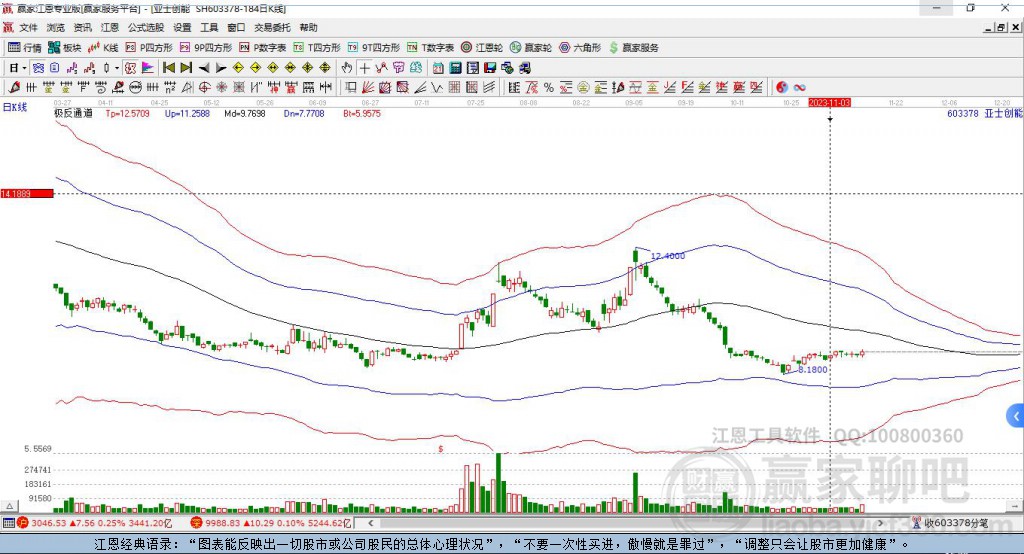Screen dimensions: 1024x554
Task: Open the T数字表 tool
Action: (x=430, y=48)
